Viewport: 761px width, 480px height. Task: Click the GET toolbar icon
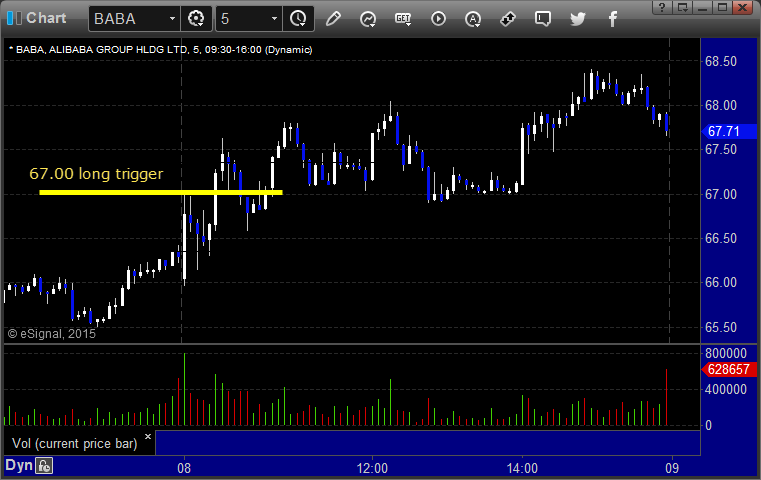click(x=403, y=19)
